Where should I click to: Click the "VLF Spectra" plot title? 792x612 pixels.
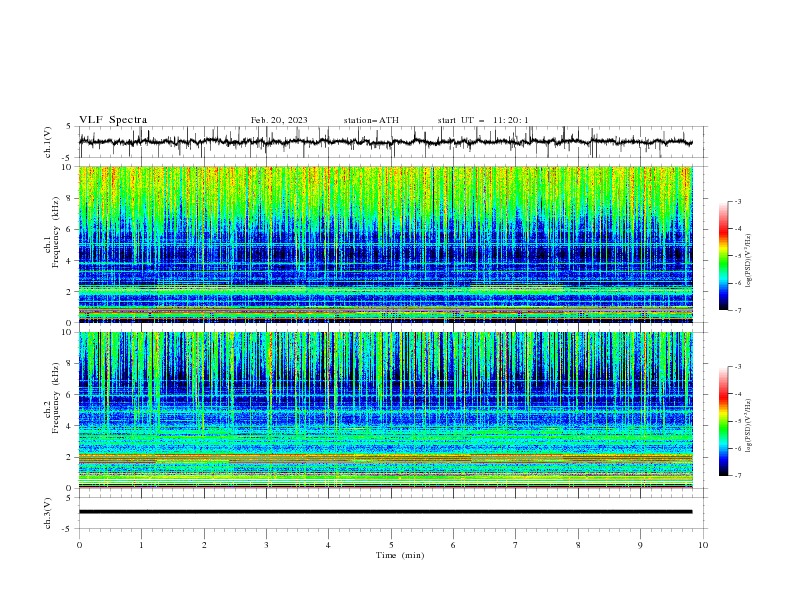point(113,120)
